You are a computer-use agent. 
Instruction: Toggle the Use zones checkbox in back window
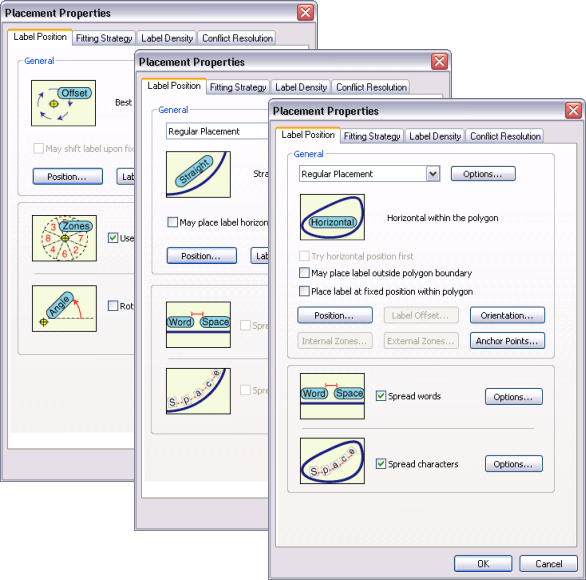[x=113, y=238]
